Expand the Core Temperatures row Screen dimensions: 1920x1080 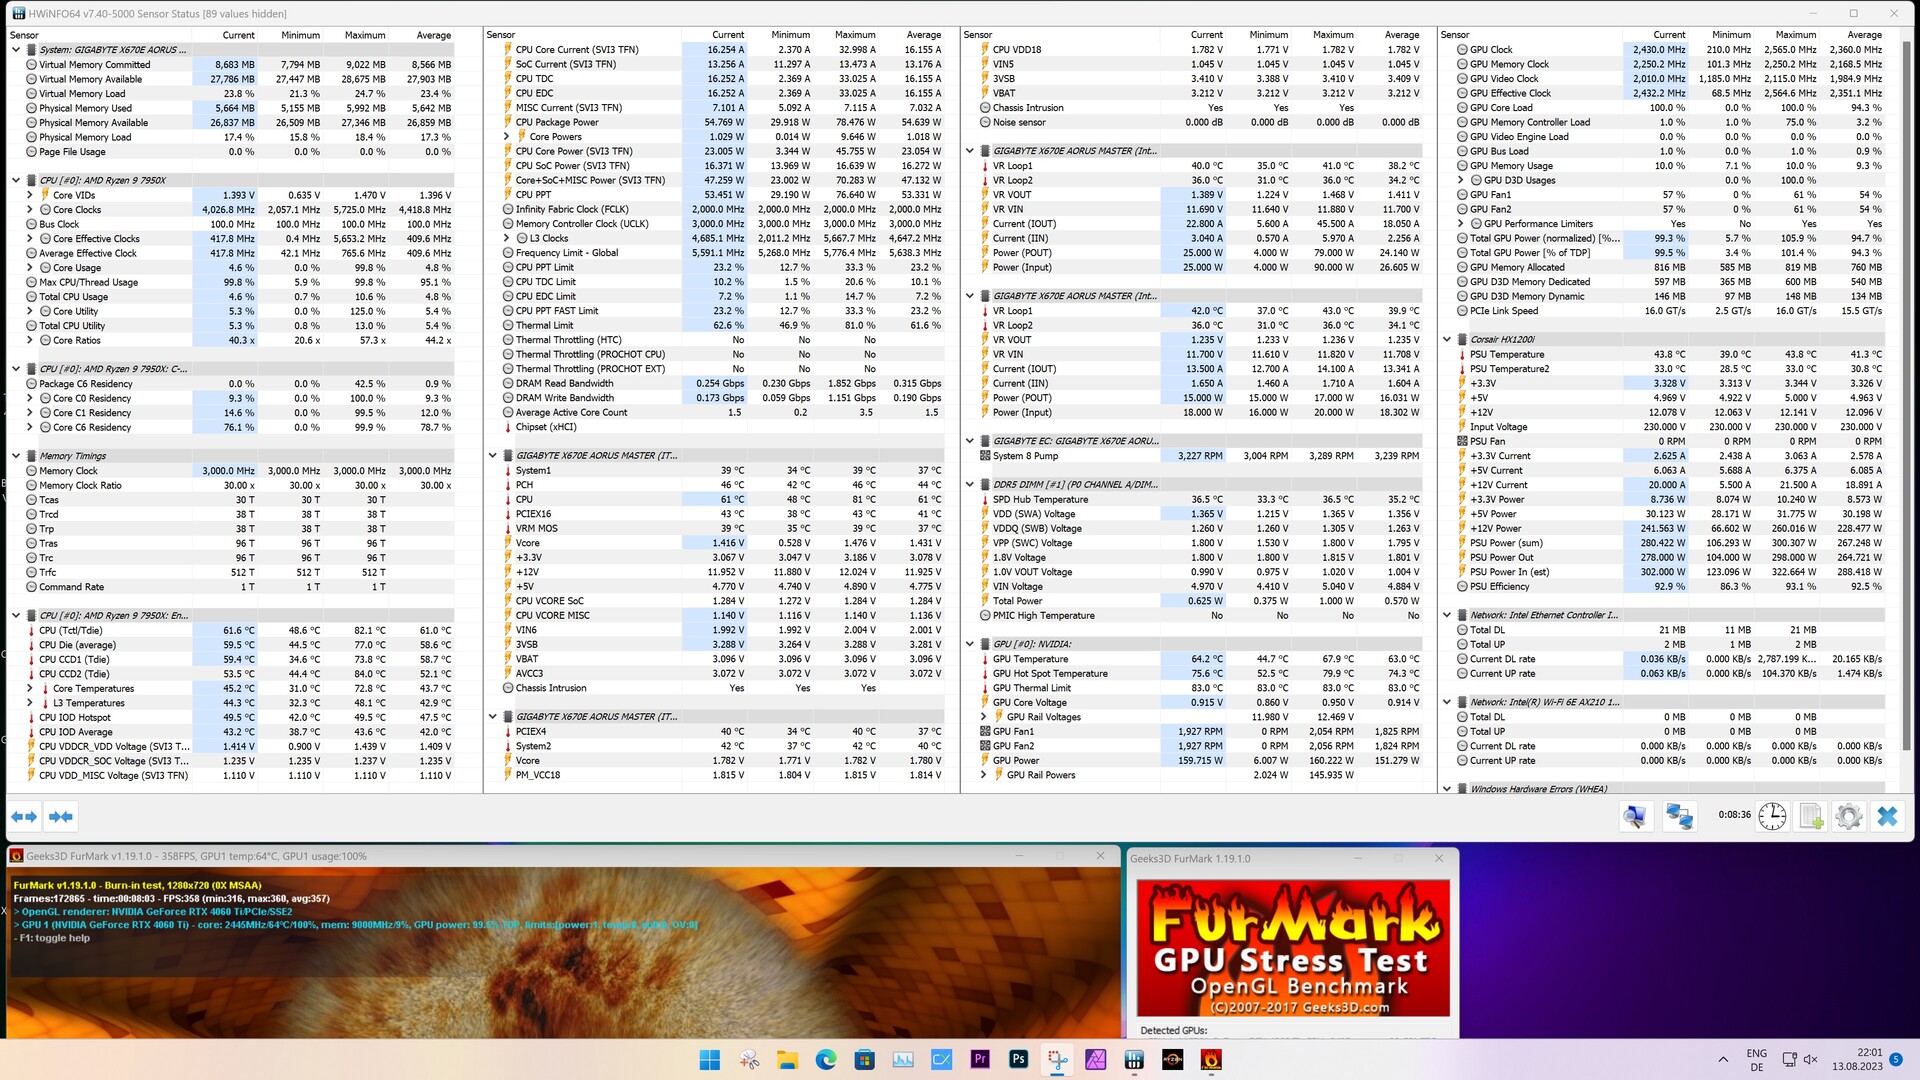pyautogui.click(x=30, y=689)
